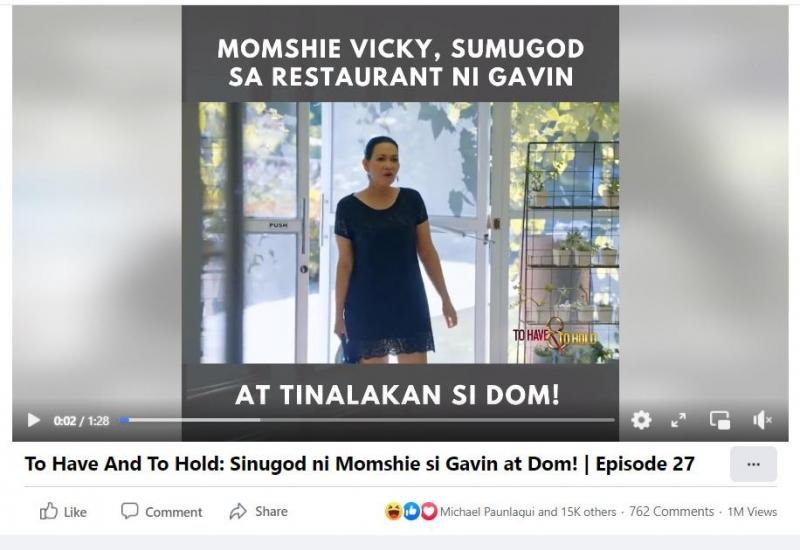Open the three-dot more options menu
Image resolution: width=800 pixels, height=550 pixels.
pyautogui.click(x=753, y=464)
